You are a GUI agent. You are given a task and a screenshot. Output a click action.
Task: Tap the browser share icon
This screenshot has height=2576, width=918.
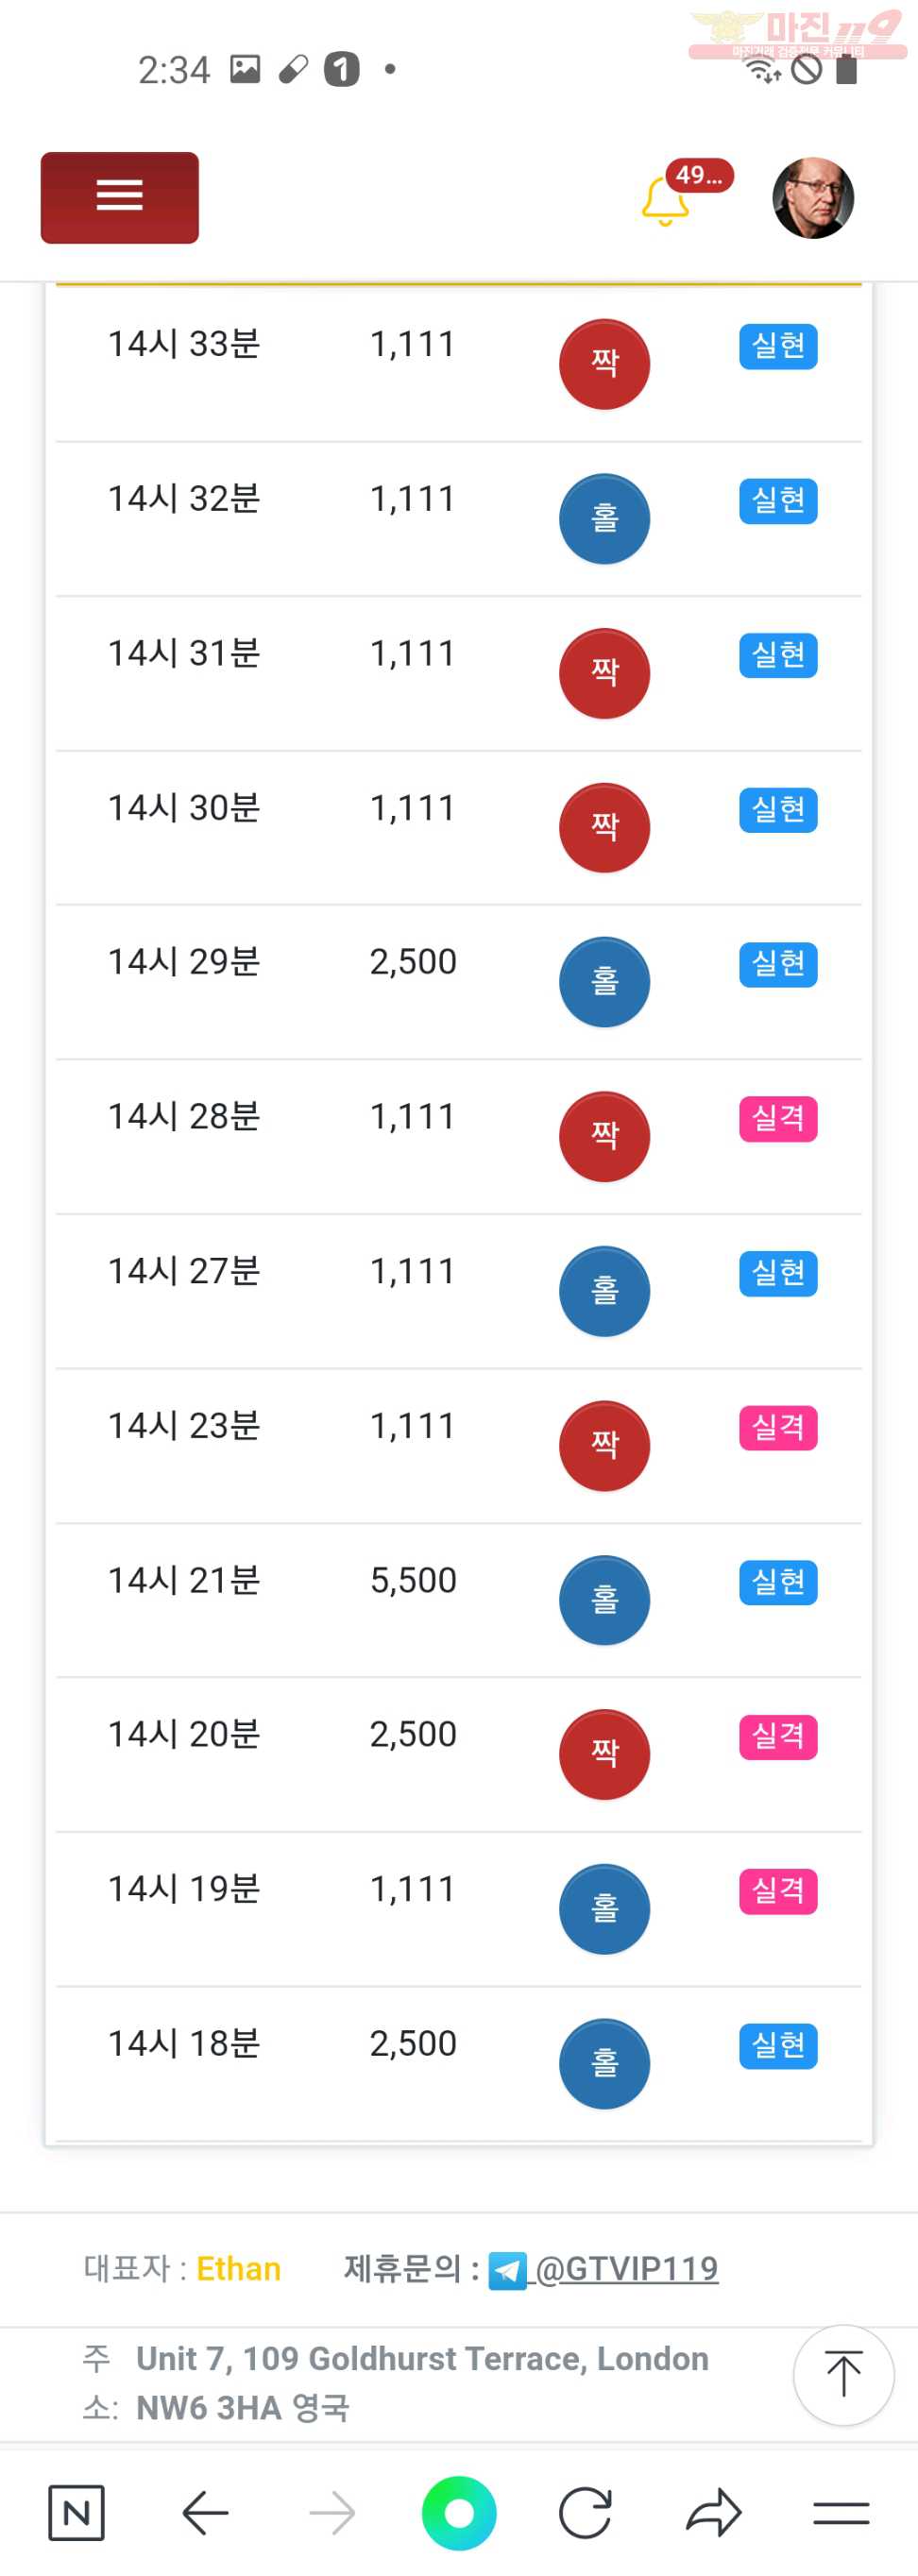coord(713,2511)
